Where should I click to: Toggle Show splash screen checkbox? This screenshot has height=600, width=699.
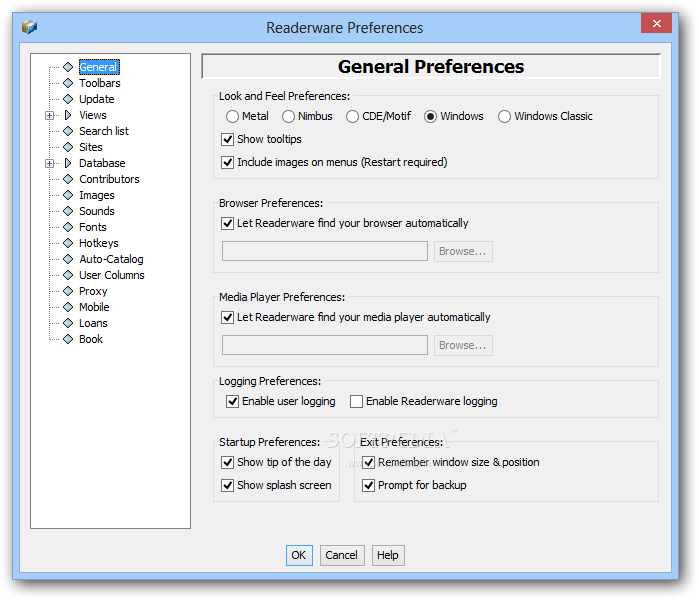tap(227, 485)
